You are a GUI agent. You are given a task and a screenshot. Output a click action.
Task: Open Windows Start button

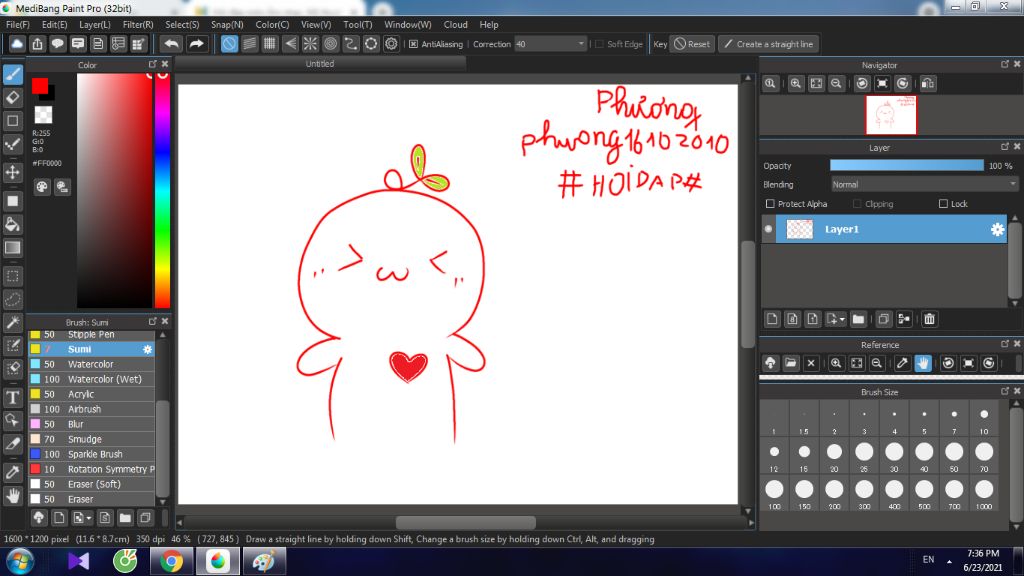coord(20,562)
